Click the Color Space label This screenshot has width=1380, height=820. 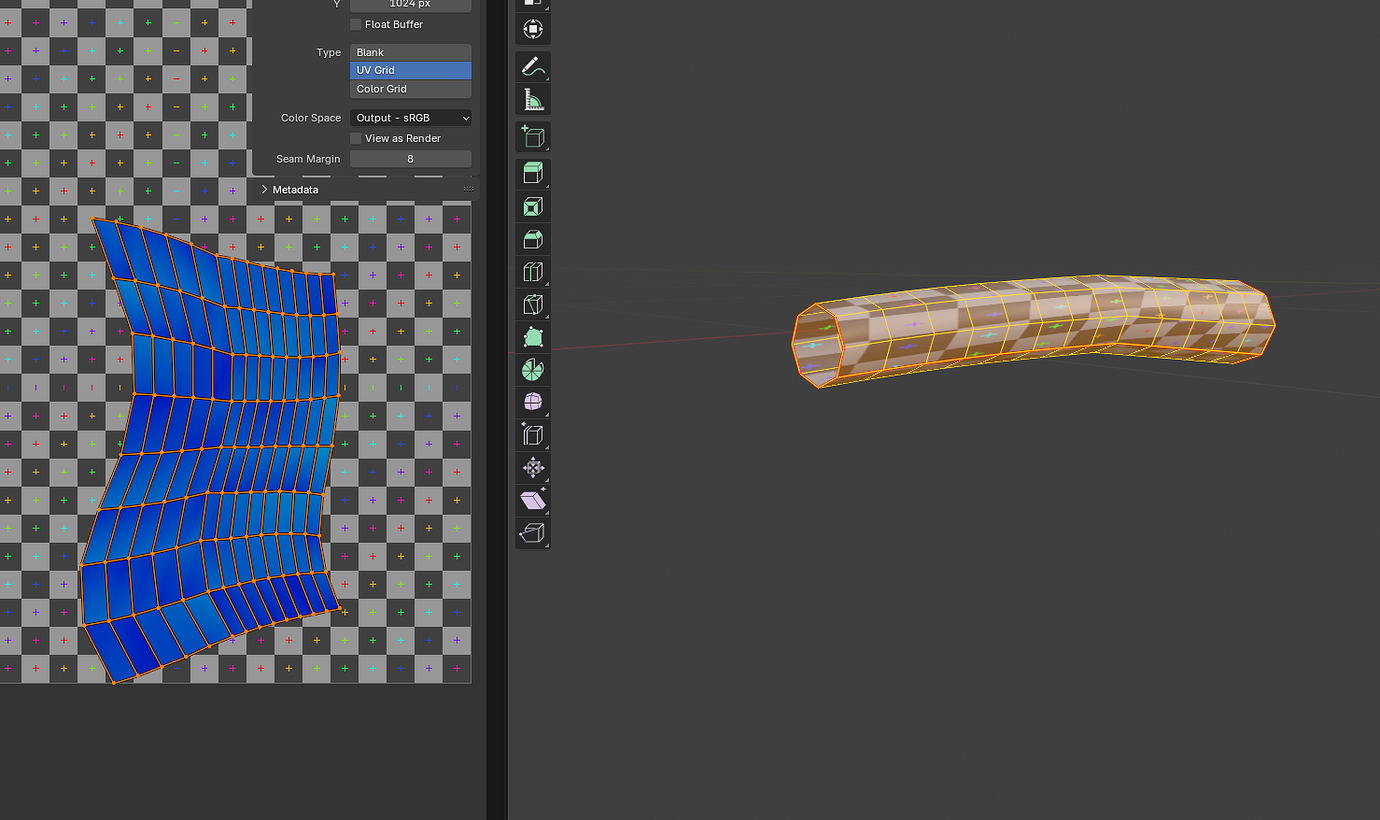tap(311, 118)
